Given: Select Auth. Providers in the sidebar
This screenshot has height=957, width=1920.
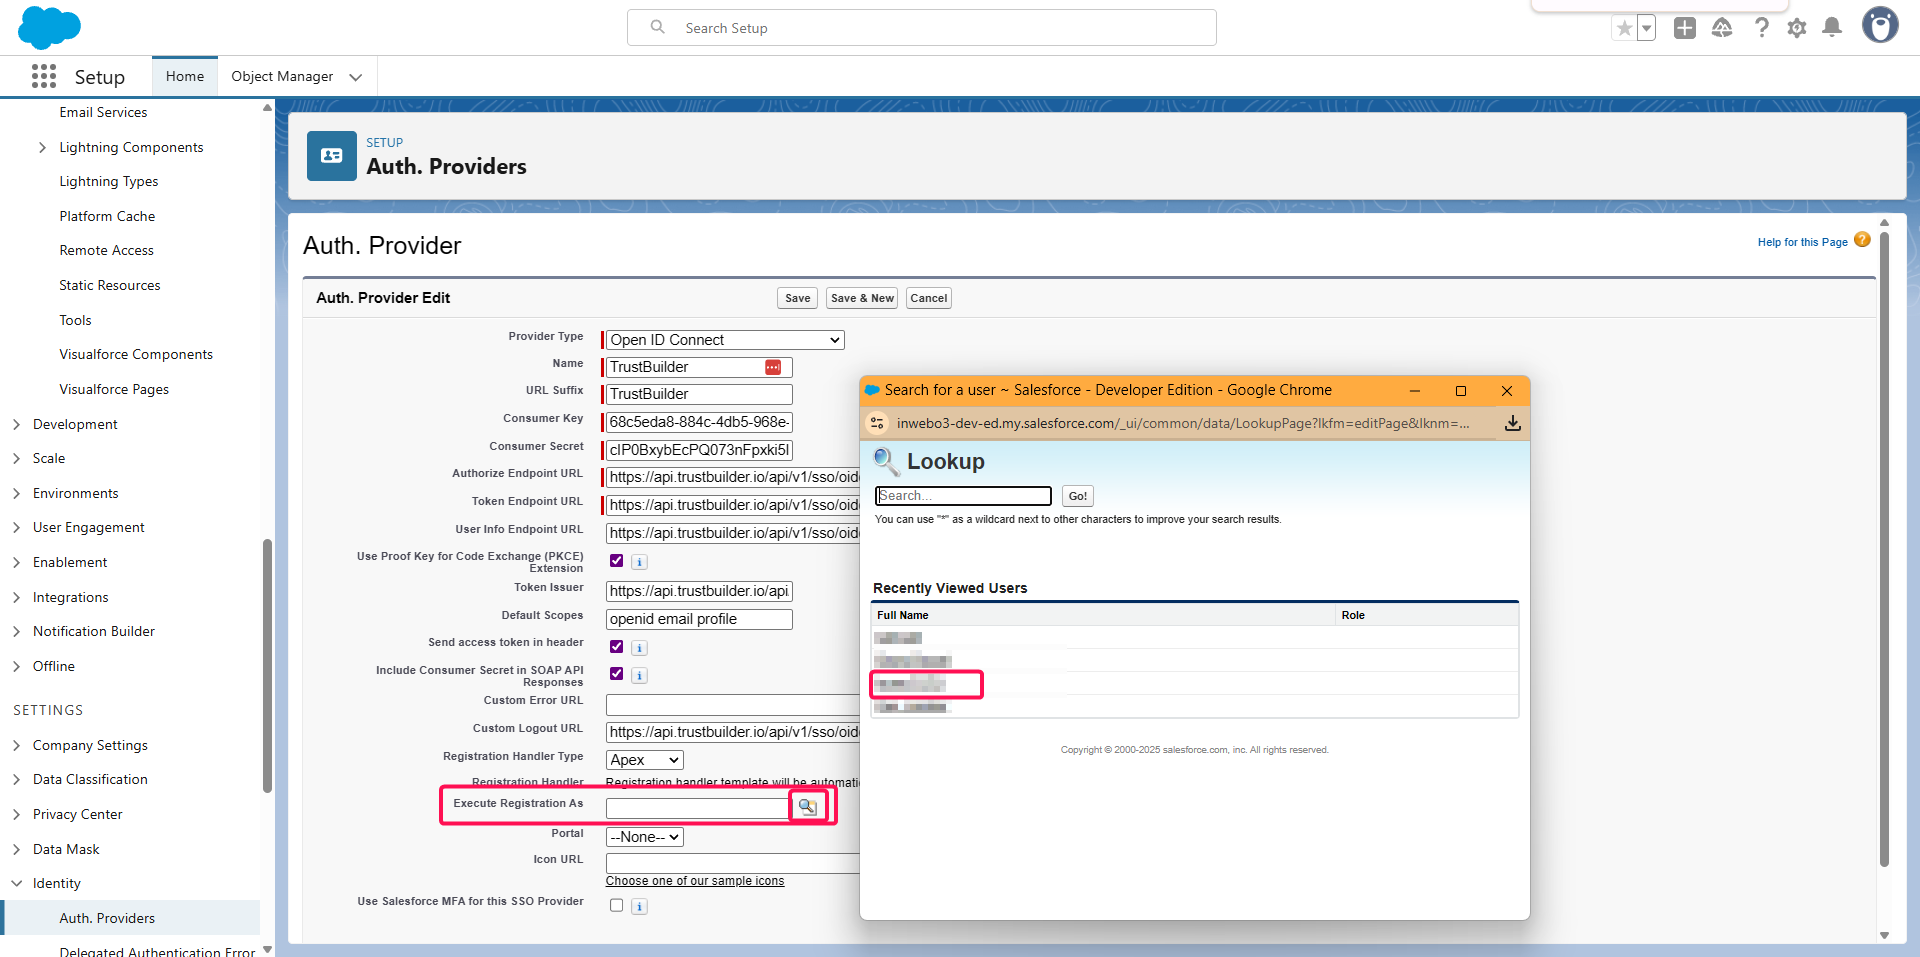Looking at the screenshot, I should [x=107, y=918].
